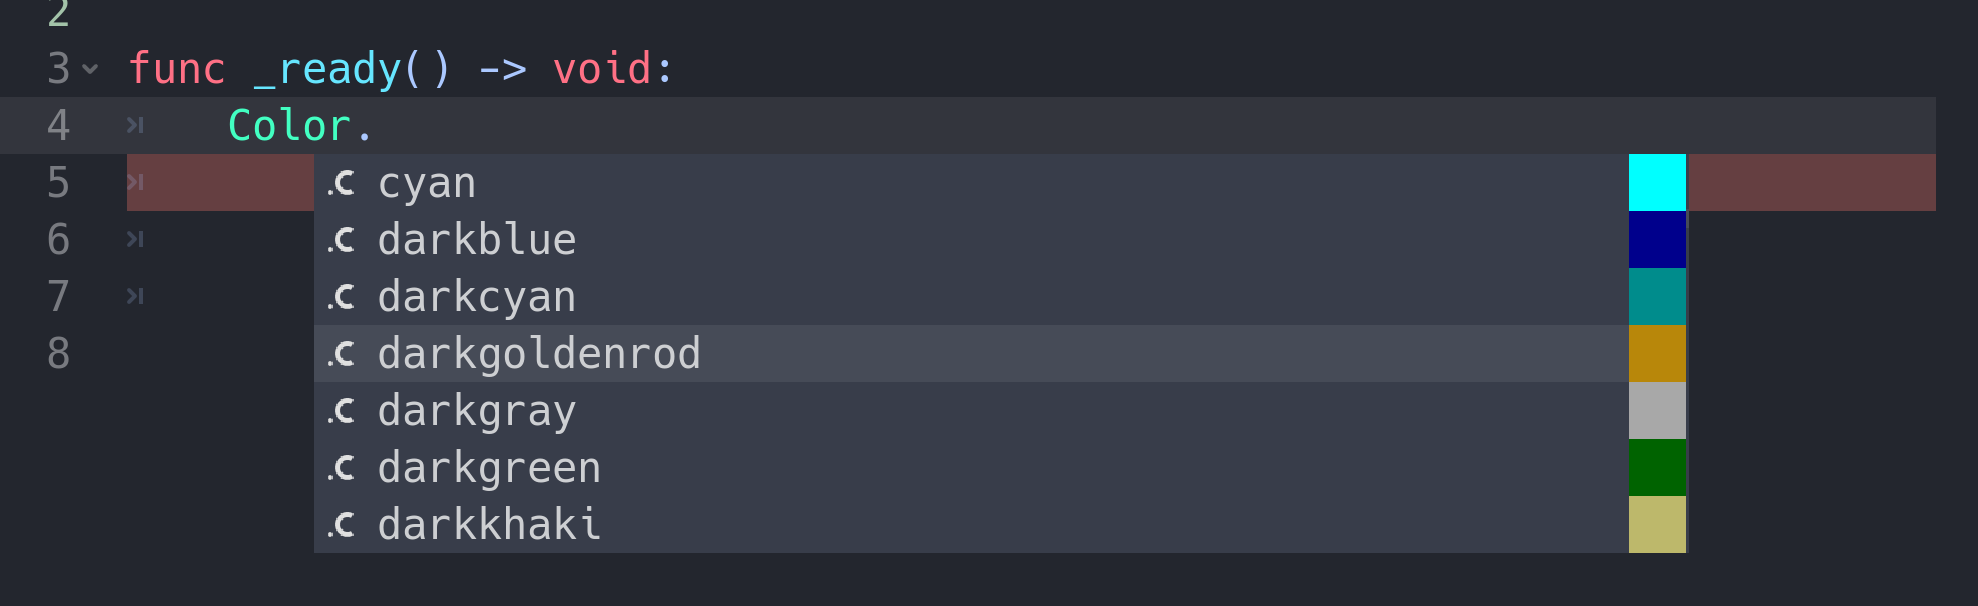Screen dimensions: 1978x606
Task: Click the constant icon beside darkgoldenrod
Action: [x=341, y=353]
